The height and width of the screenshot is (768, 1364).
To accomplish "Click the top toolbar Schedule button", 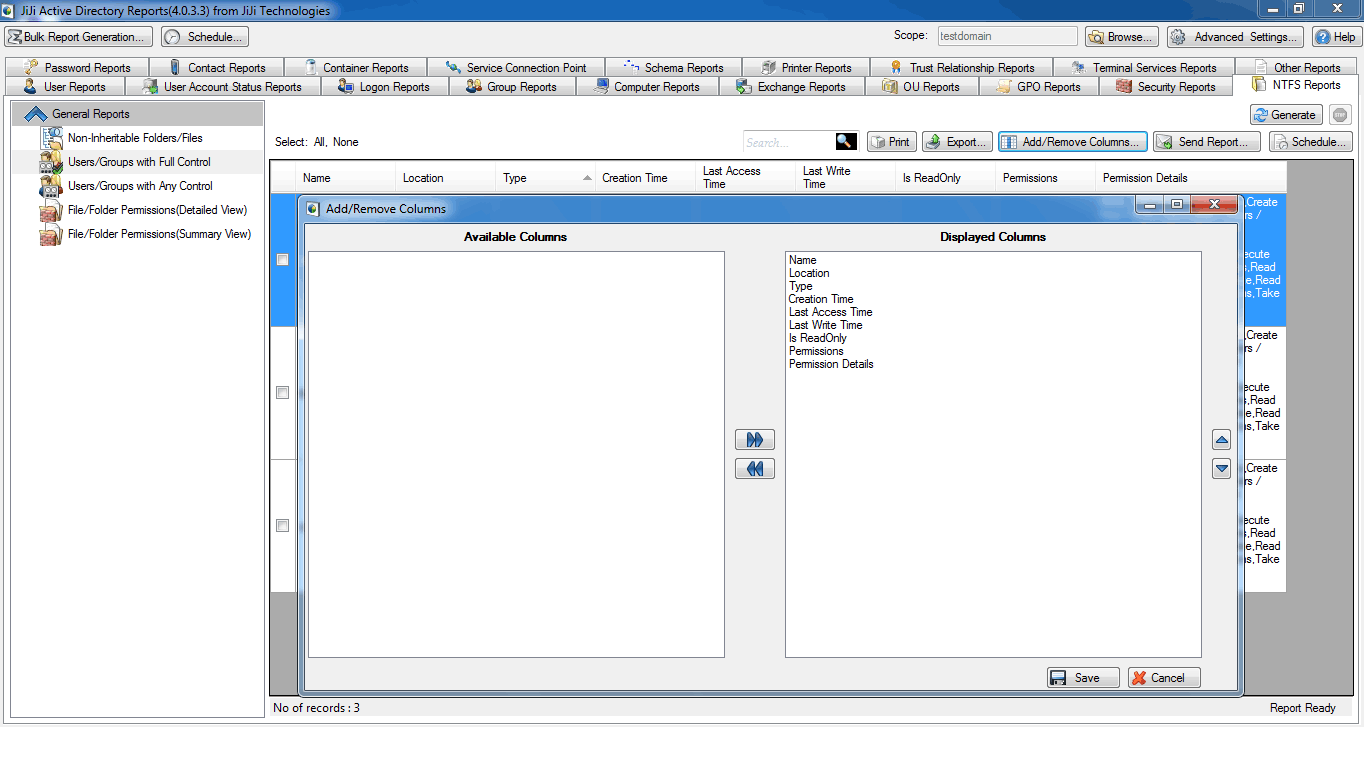I will pos(205,37).
